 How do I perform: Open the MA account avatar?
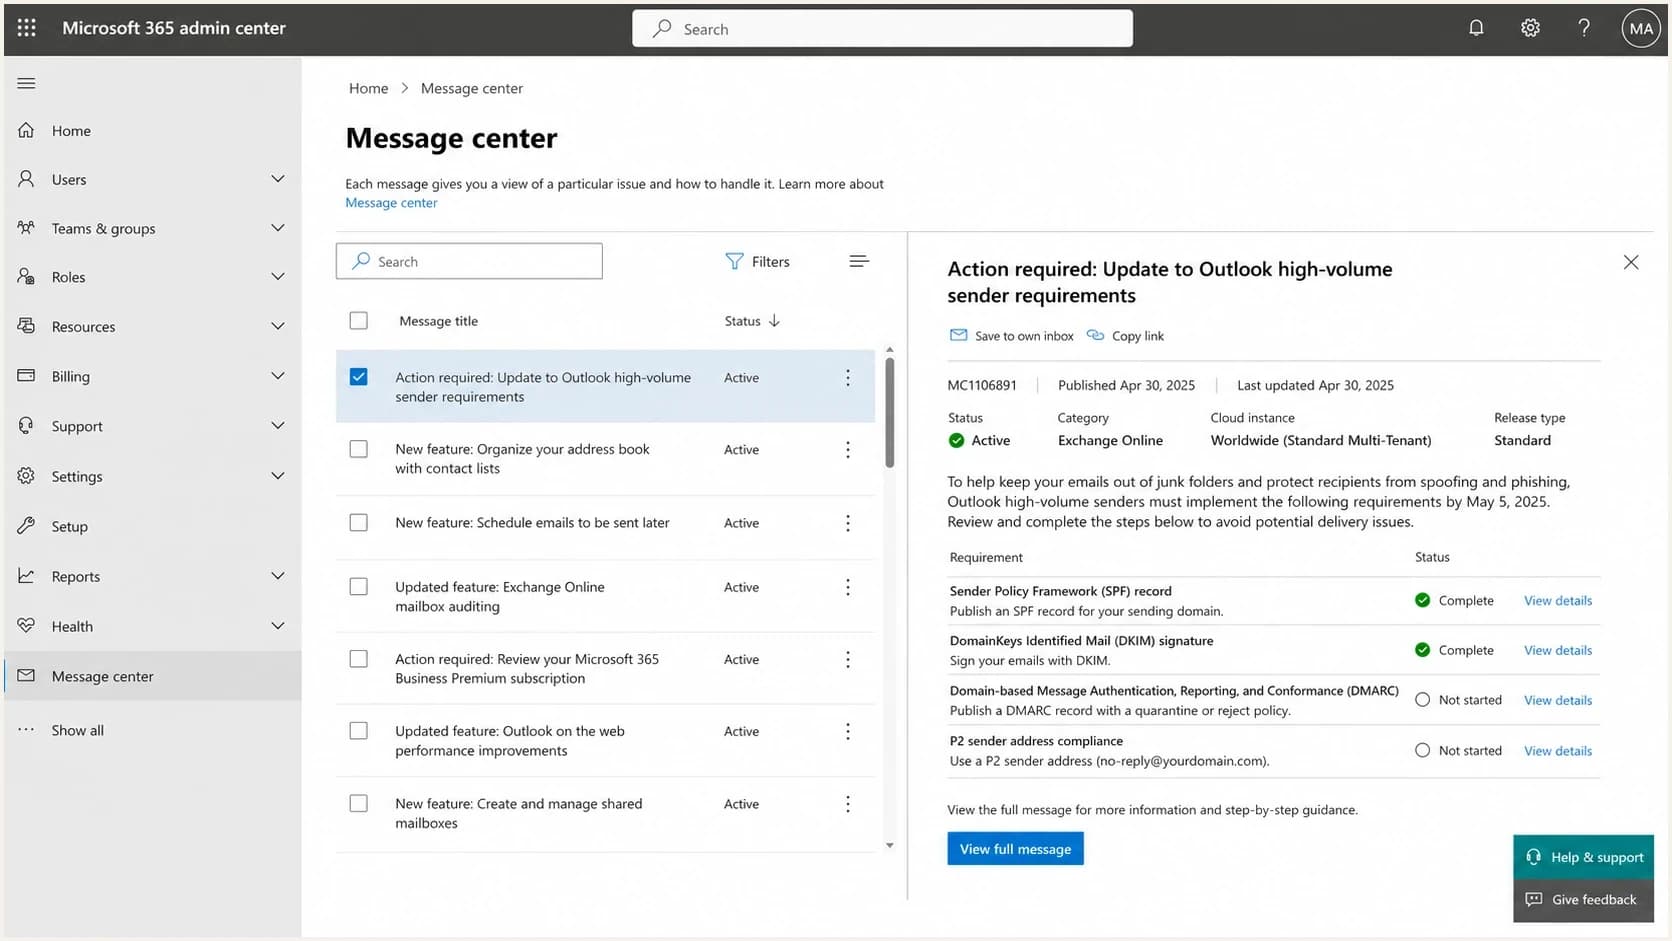click(1641, 29)
